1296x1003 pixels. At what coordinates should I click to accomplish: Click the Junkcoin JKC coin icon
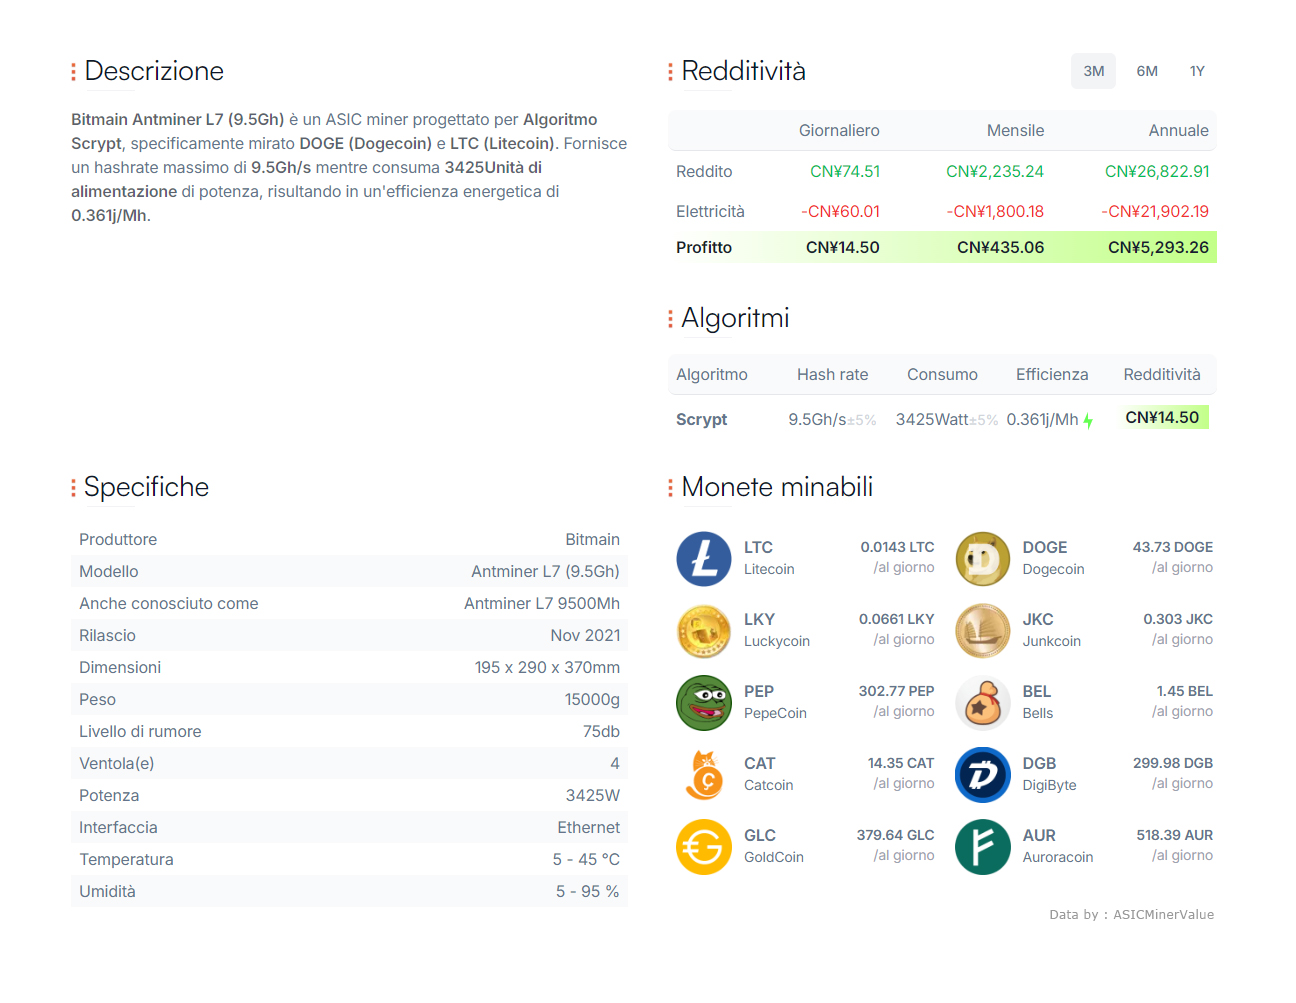point(983,631)
